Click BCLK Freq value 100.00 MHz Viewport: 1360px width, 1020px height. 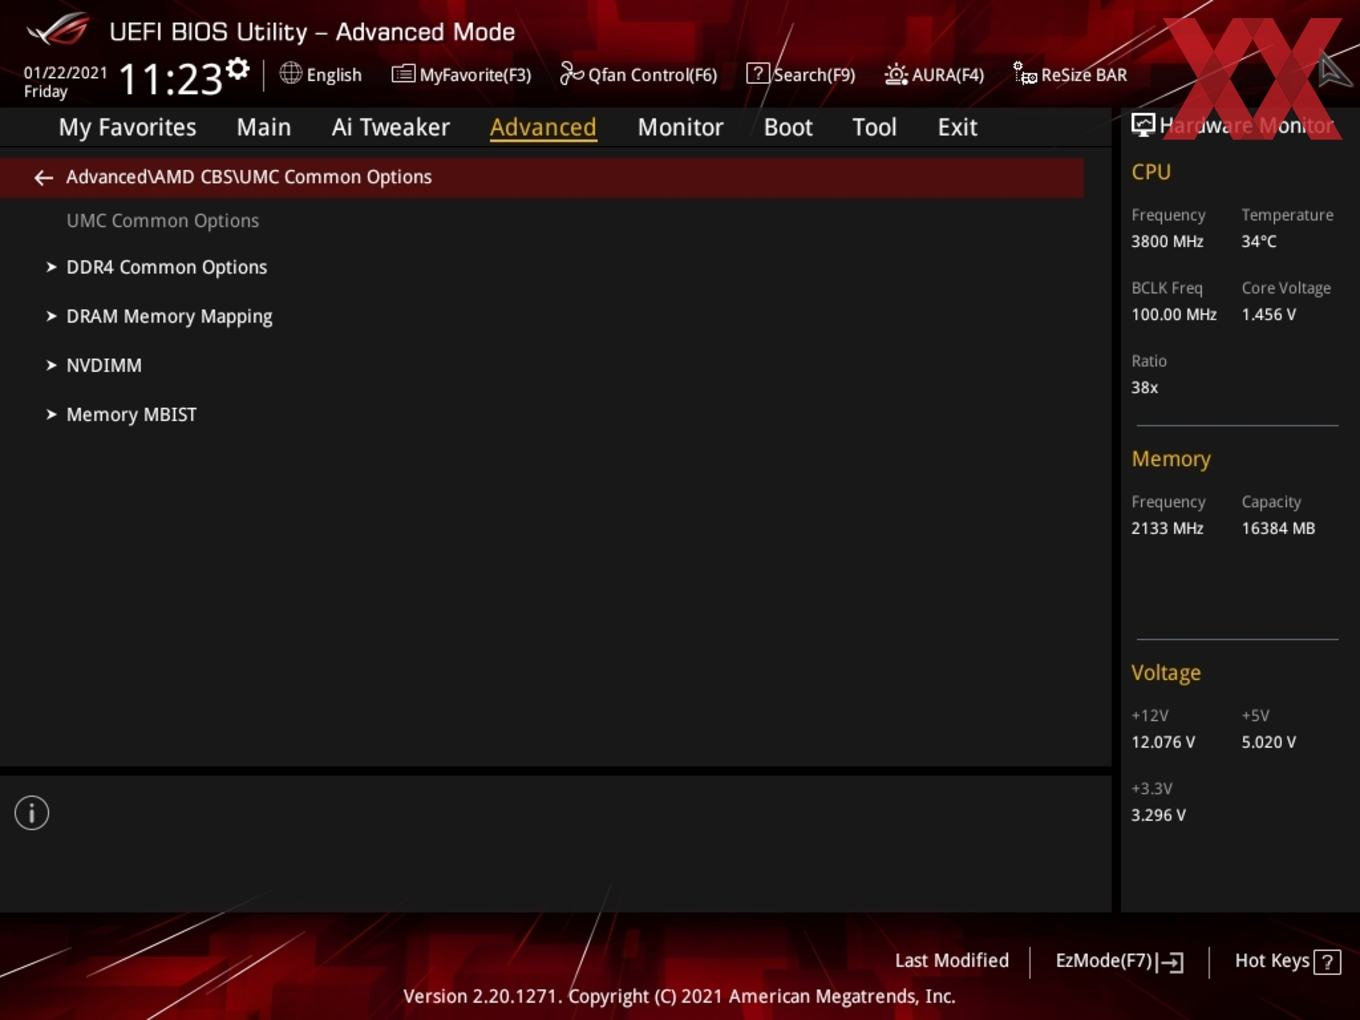coord(1174,314)
